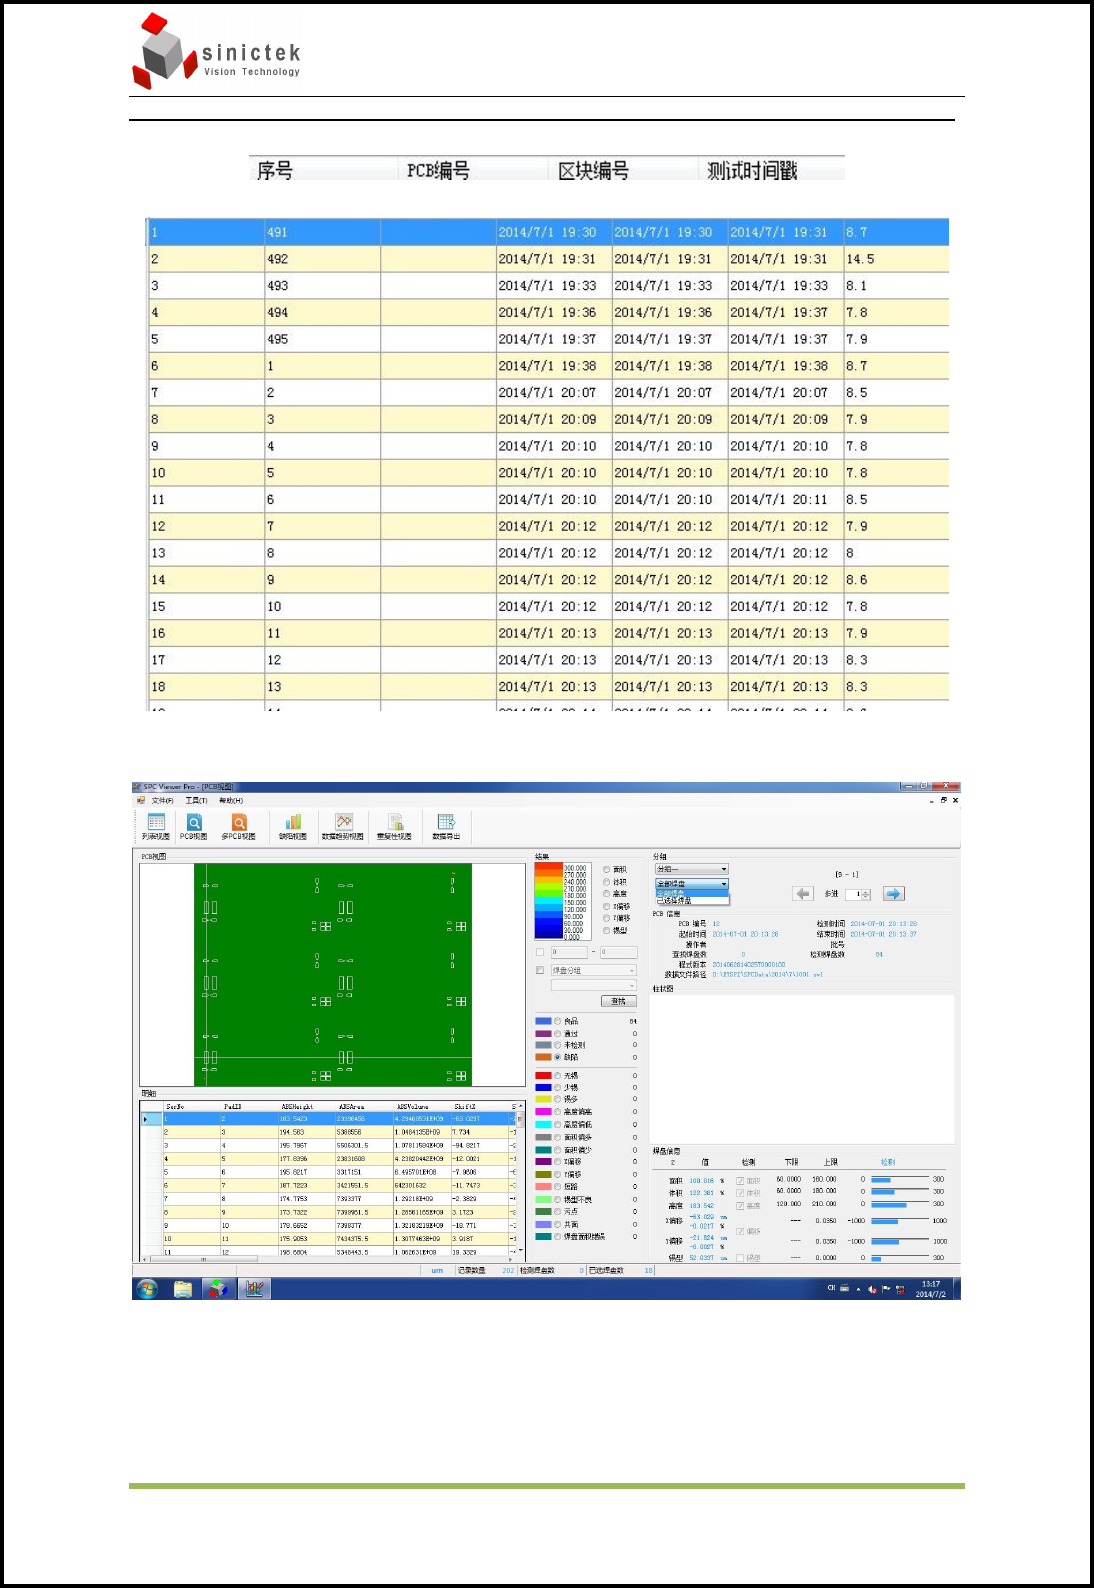1094x1588 pixels.
Task: Click the horizontal scrollbar of detail table
Action: tap(327, 1259)
